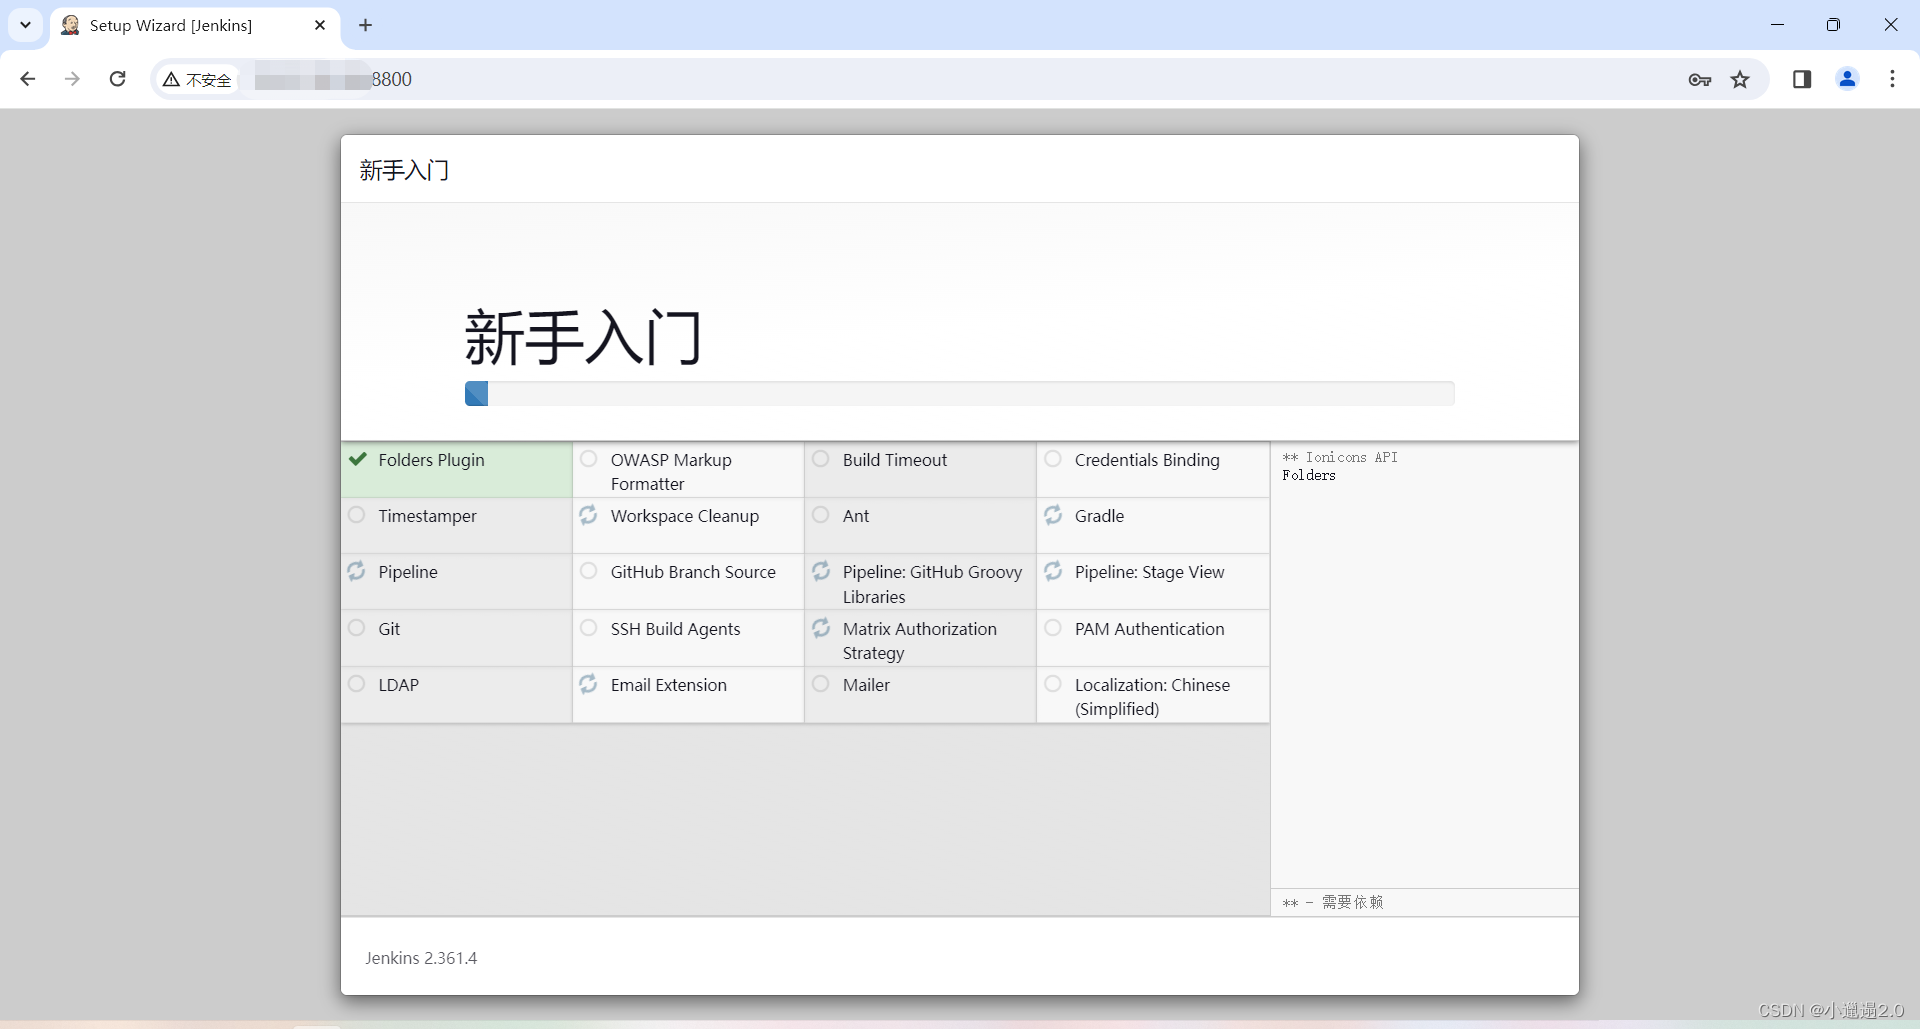Open the tab search dropdown arrow
The image size is (1920, 1029).
coord(25,25)
